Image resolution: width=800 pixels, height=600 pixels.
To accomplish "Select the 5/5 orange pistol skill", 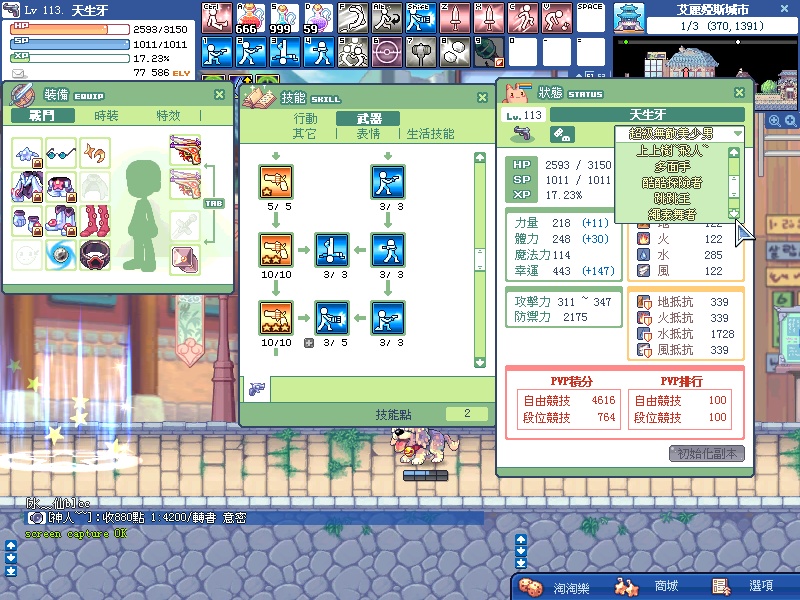I will pos(276,182).
